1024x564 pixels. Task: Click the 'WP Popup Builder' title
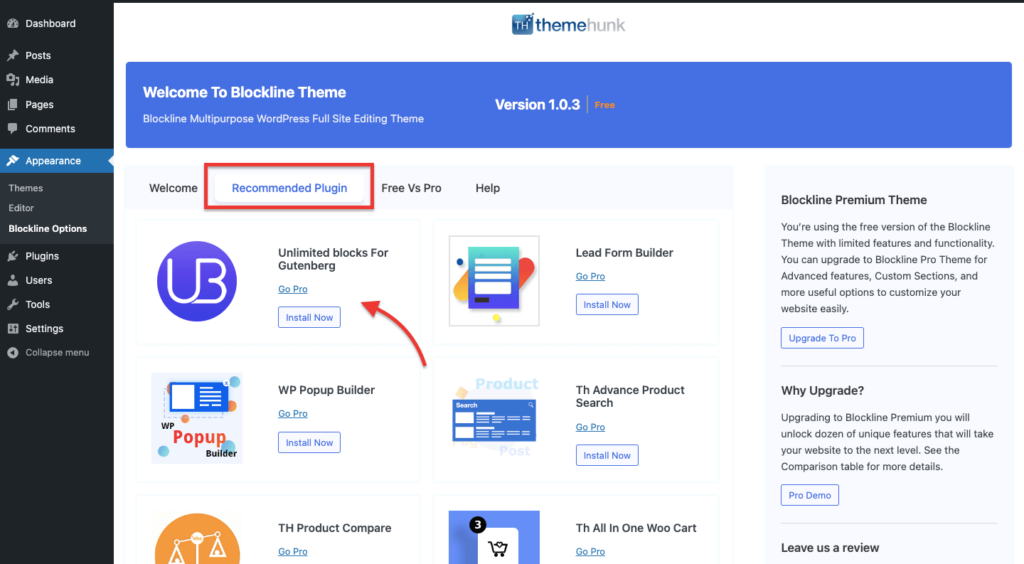327,390
